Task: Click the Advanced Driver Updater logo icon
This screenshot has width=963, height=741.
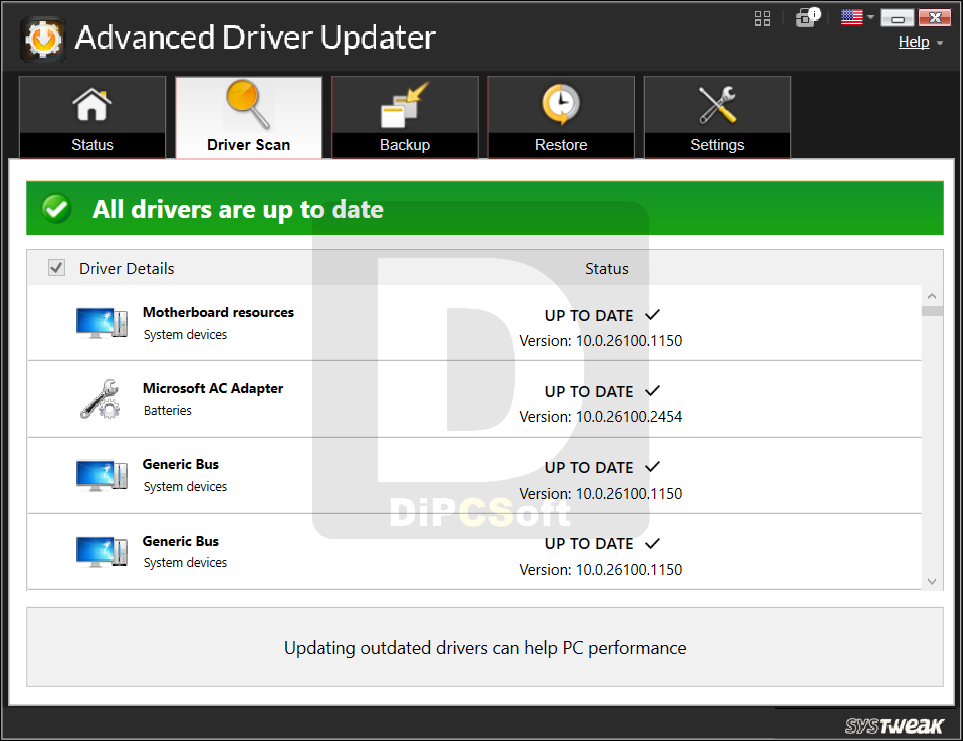Action: (43, 39)
